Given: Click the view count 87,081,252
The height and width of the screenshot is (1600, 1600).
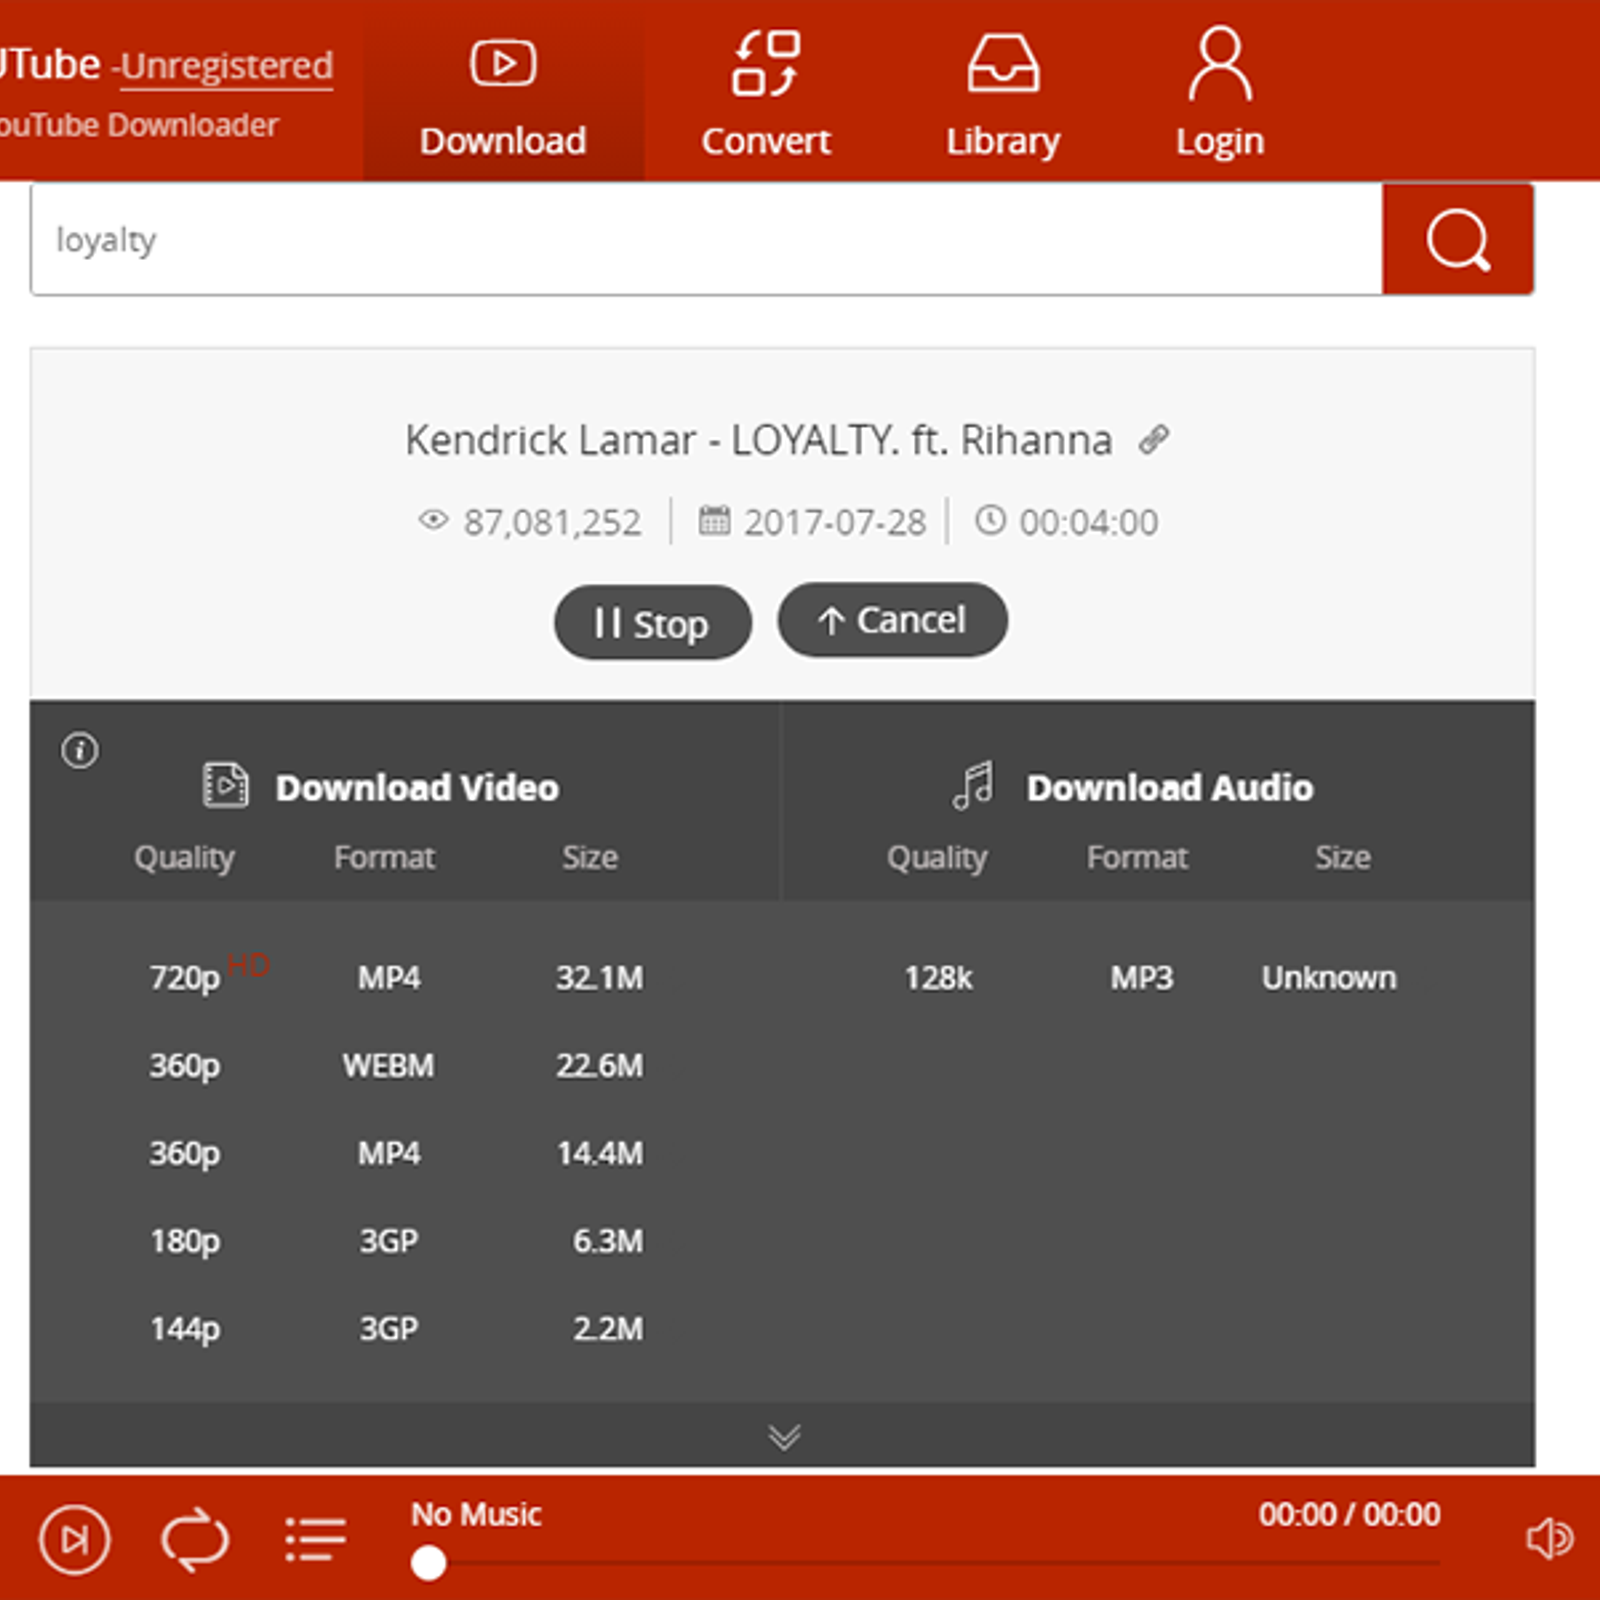Looking at the screenshot, I should point(552,522).
